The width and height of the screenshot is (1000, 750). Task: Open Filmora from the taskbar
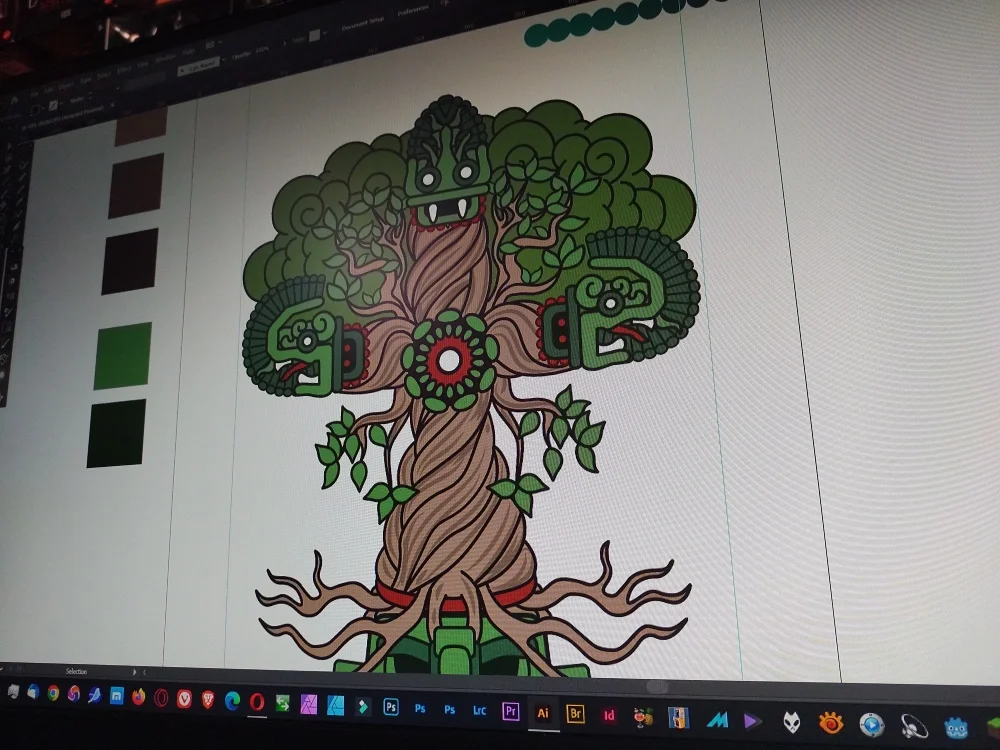(x=363, y=707)
